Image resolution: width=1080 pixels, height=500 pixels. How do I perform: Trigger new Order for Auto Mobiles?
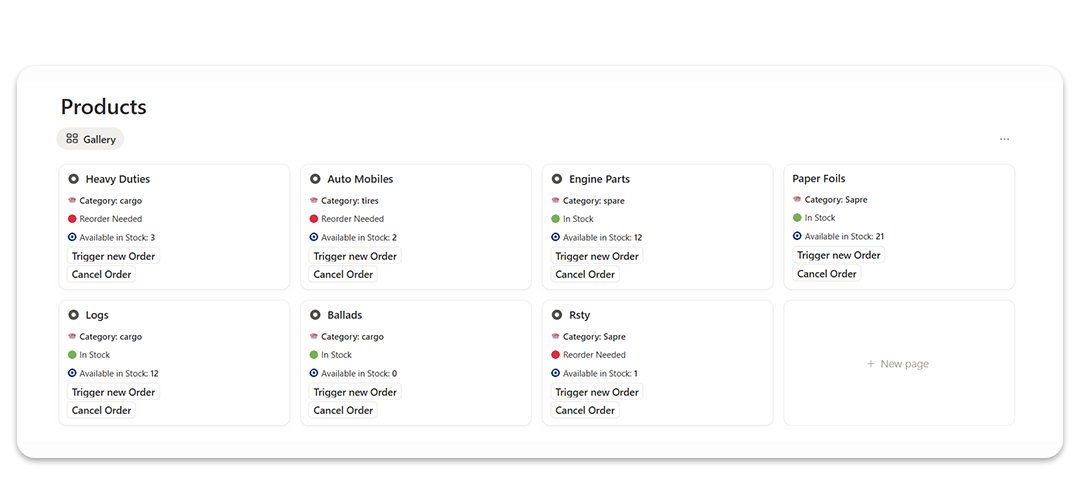pos(355,256)
